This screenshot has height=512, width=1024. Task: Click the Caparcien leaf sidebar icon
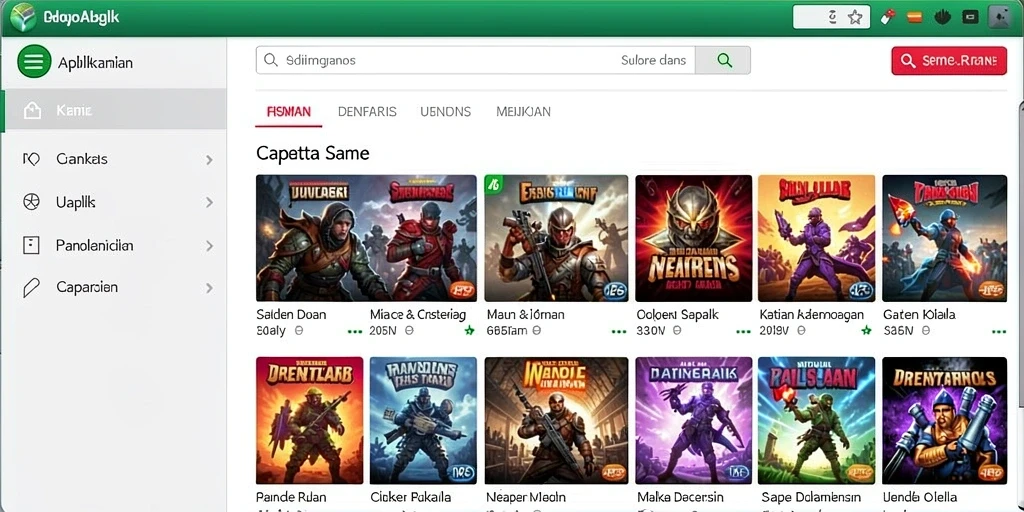31,287
